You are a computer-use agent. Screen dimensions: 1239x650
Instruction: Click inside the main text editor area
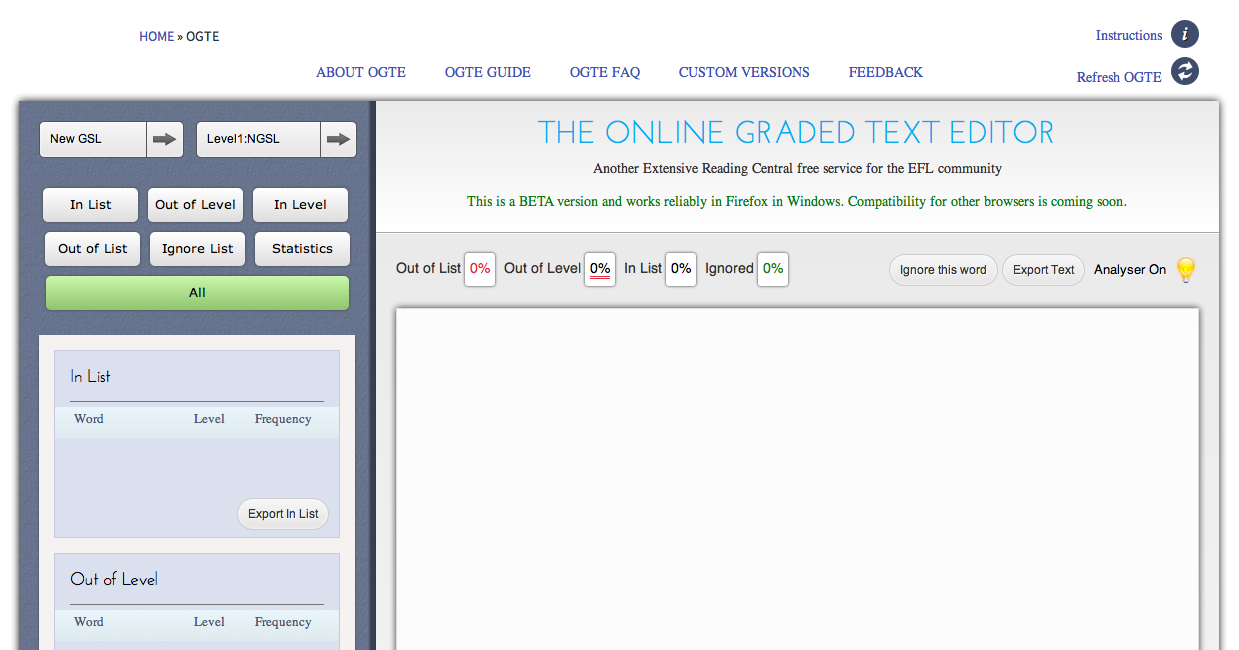797,479
